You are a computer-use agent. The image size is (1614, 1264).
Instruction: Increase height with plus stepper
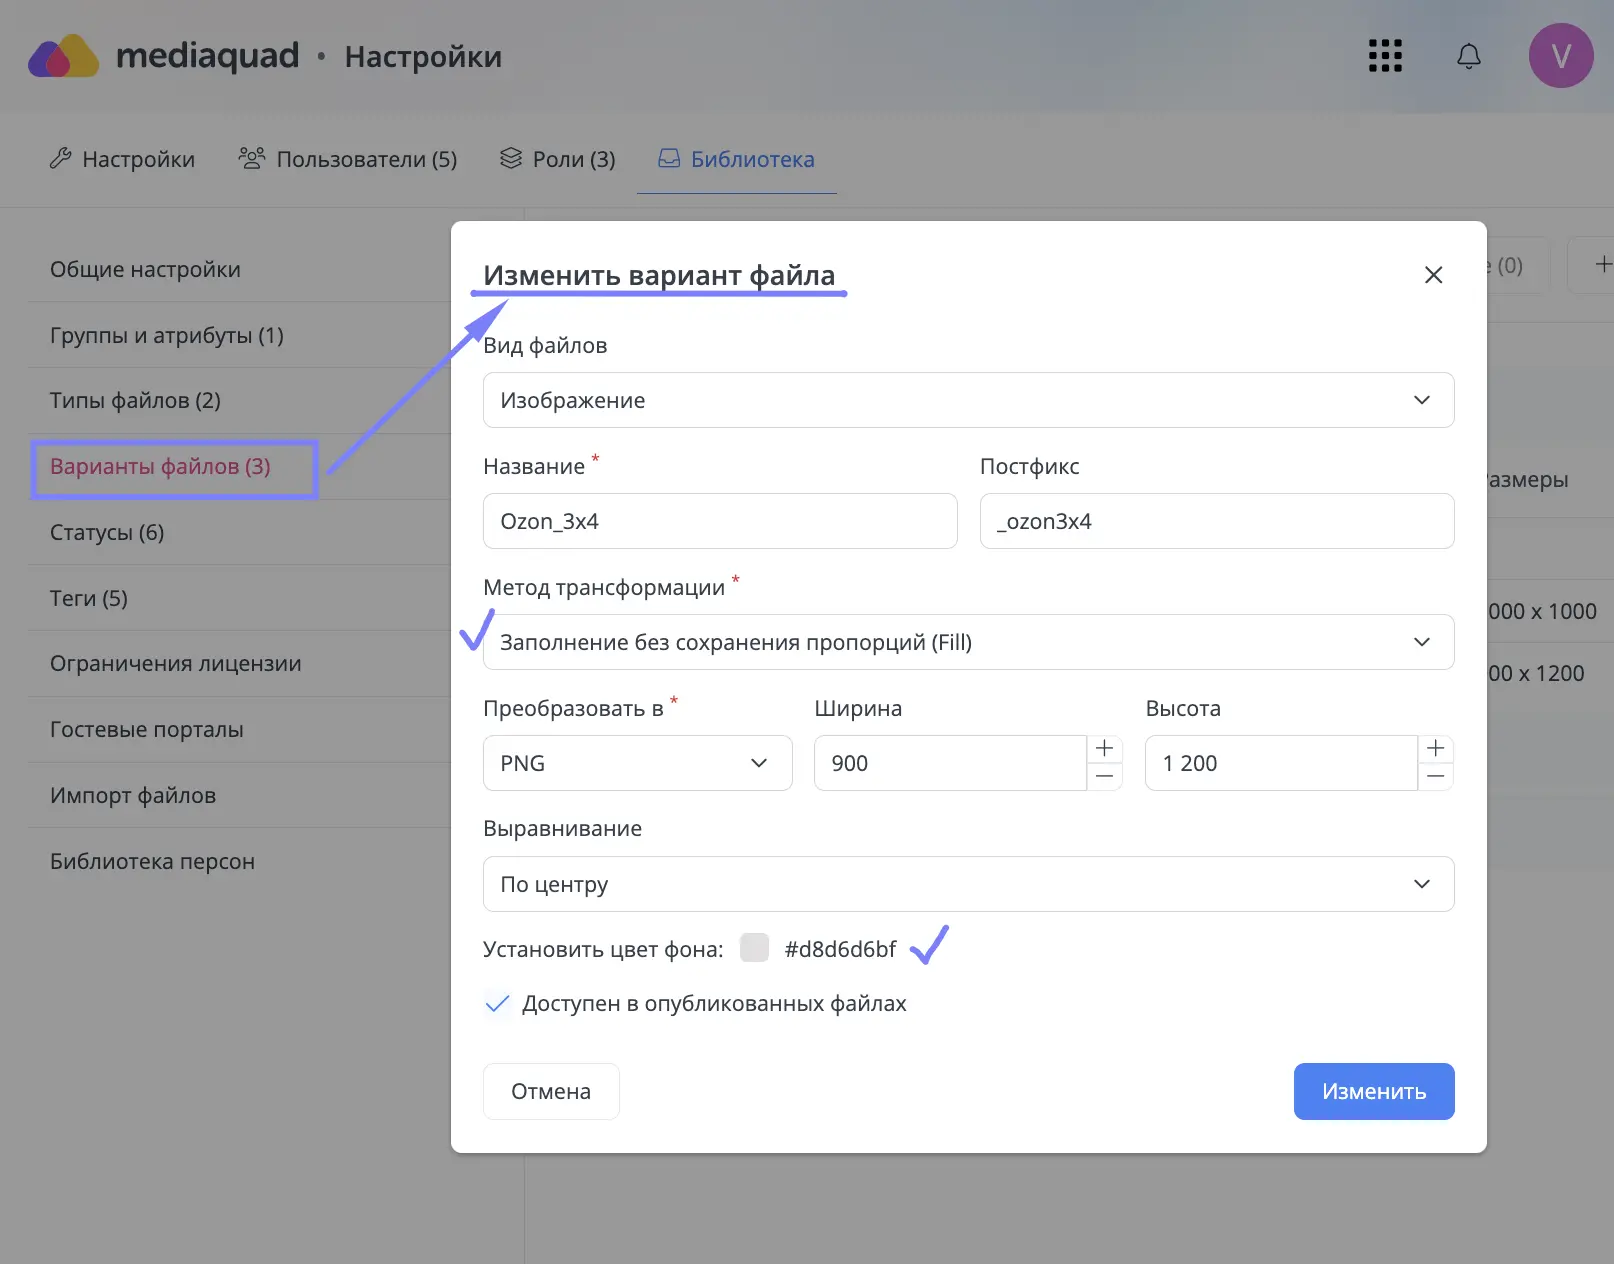pyautogui.click(x=1435, y=749)
